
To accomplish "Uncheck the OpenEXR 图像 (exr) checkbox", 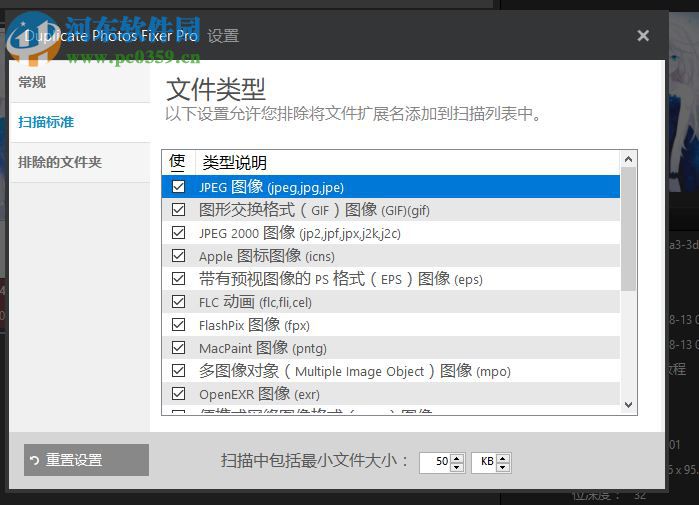I will point(178,394).
